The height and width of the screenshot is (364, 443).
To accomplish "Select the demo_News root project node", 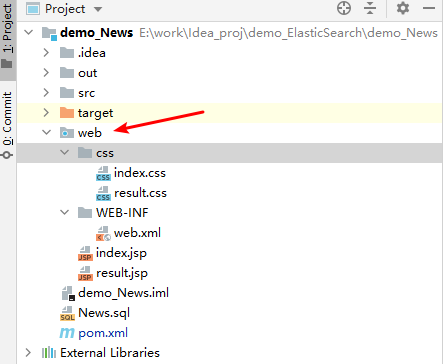I will pyautogui.click(x=96, y=33).
